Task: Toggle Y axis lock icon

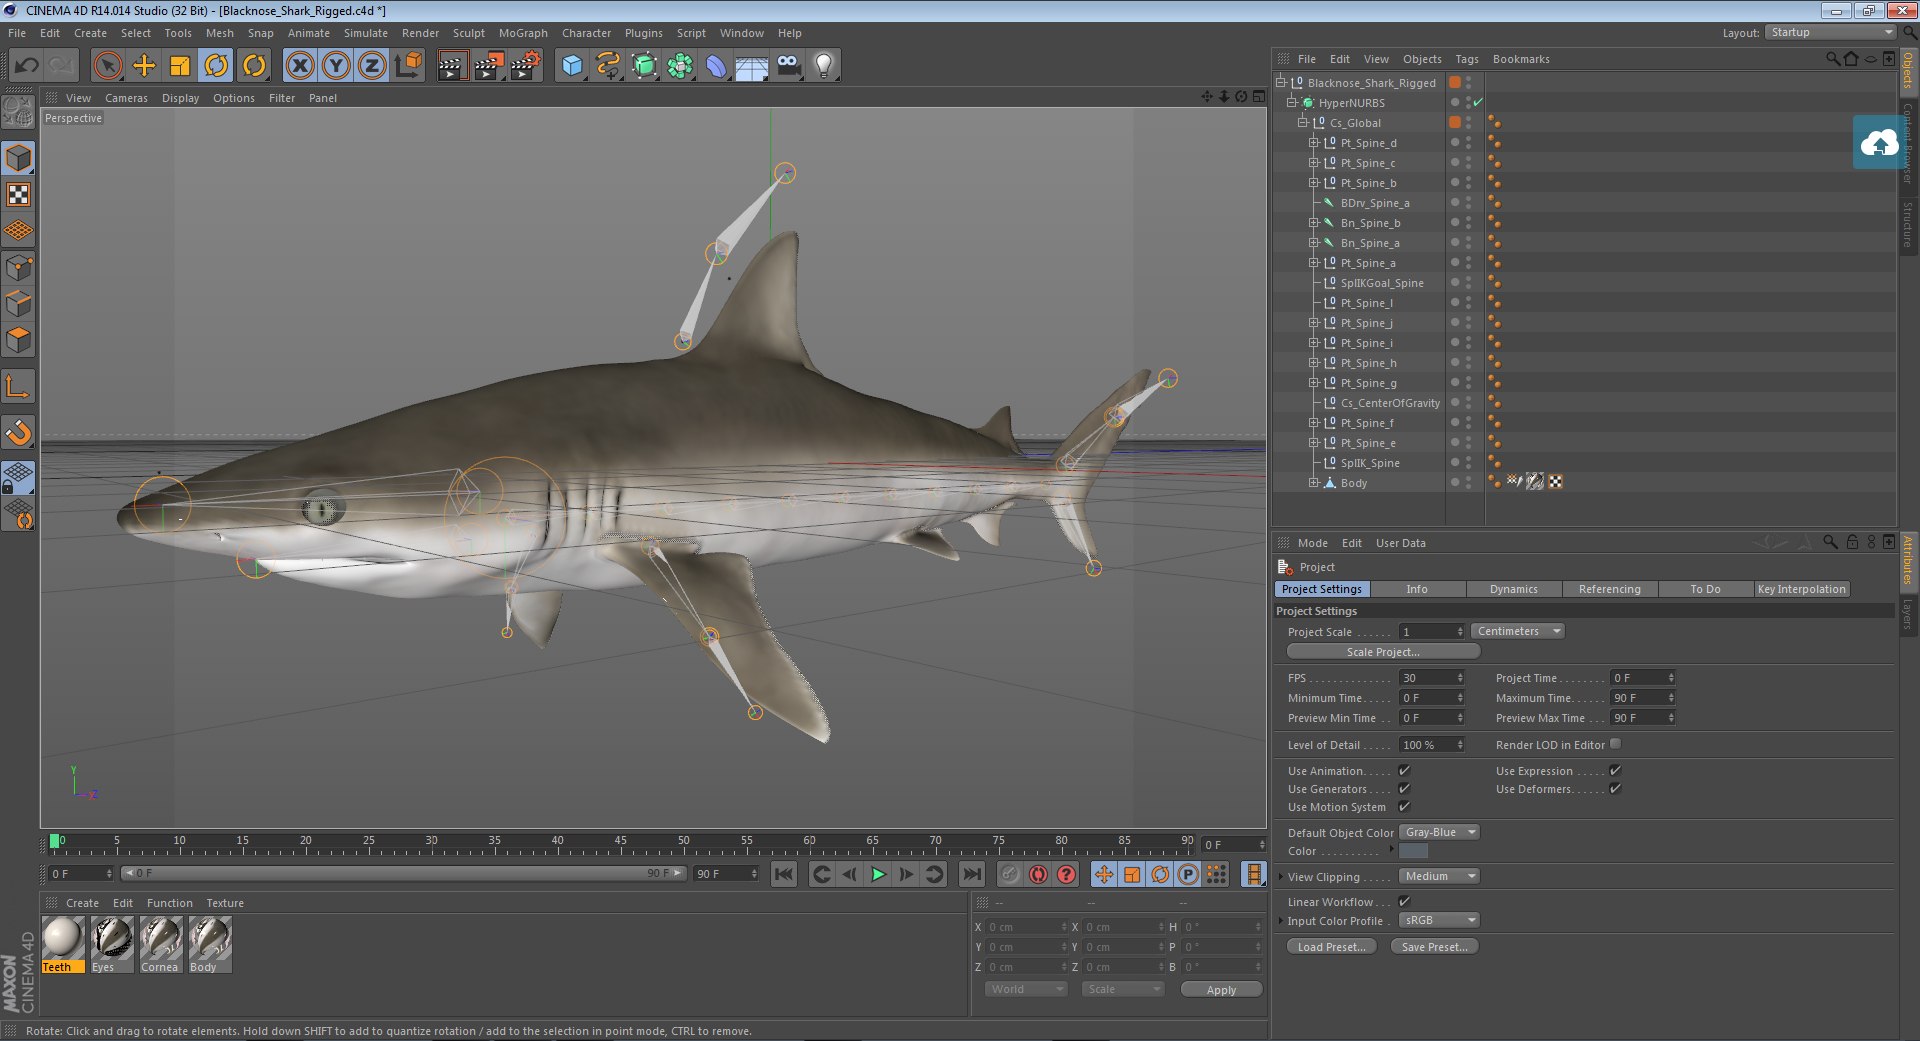Action: [336, 66]
